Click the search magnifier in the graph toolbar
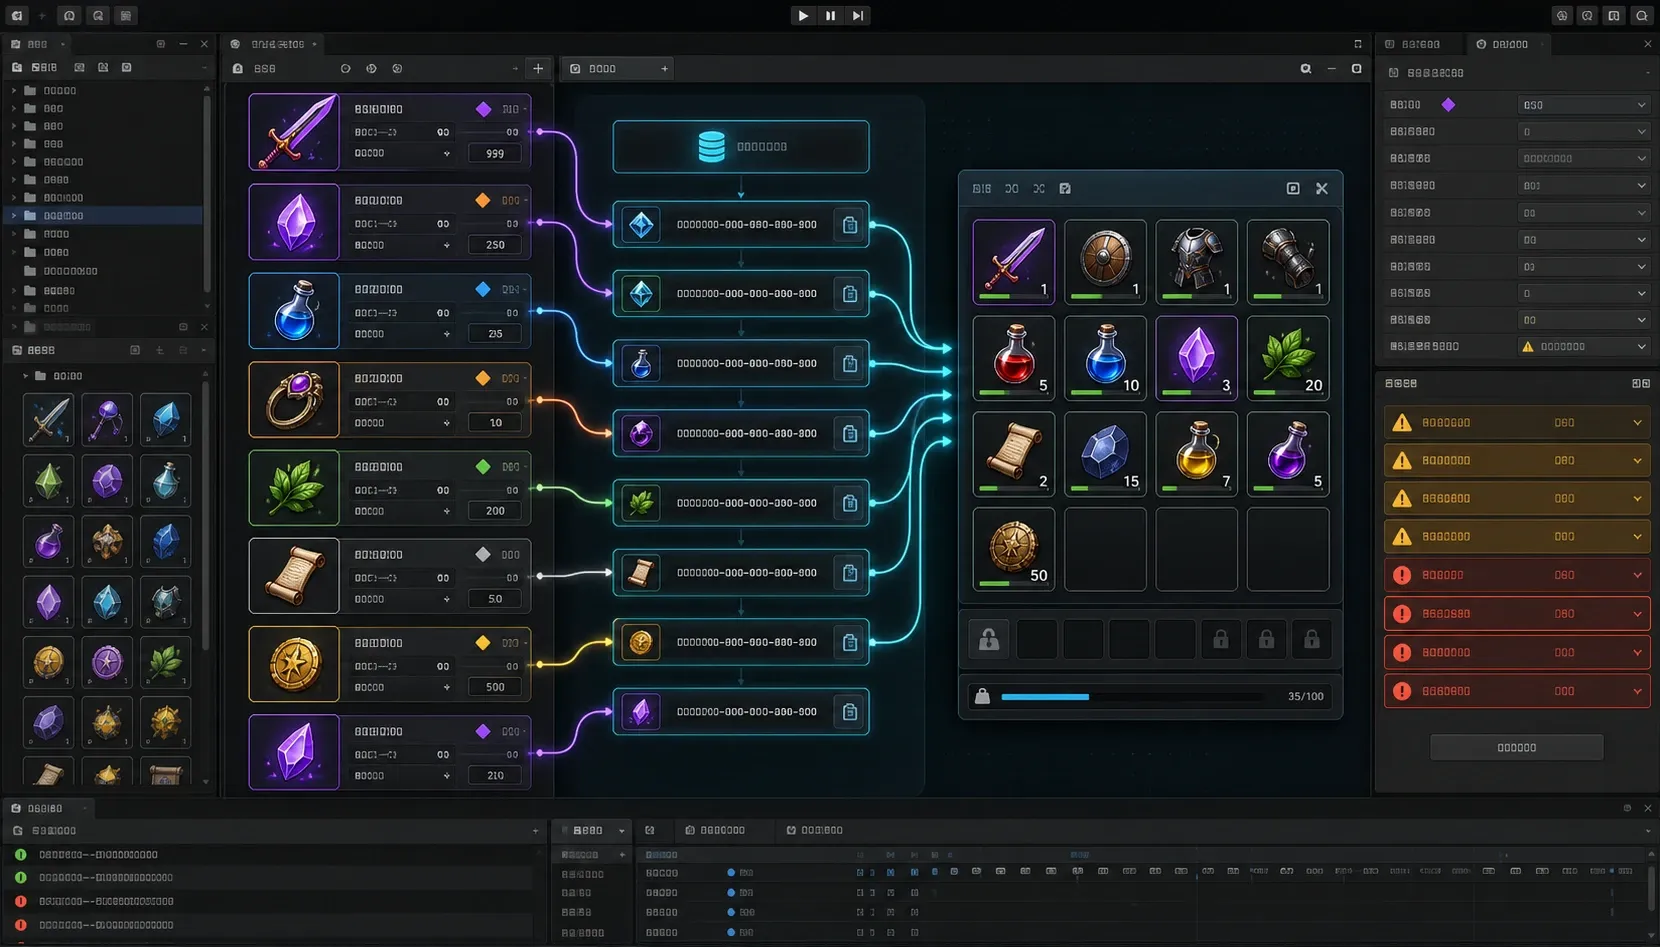The width and height of the screenshot is (1660, 947). (x=1305, y=69)
